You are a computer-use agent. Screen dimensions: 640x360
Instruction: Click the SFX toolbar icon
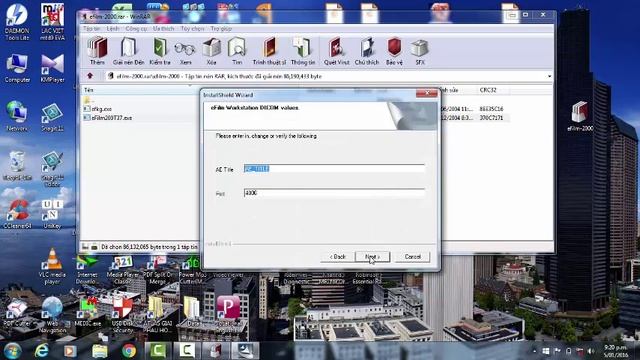(420, 51)
